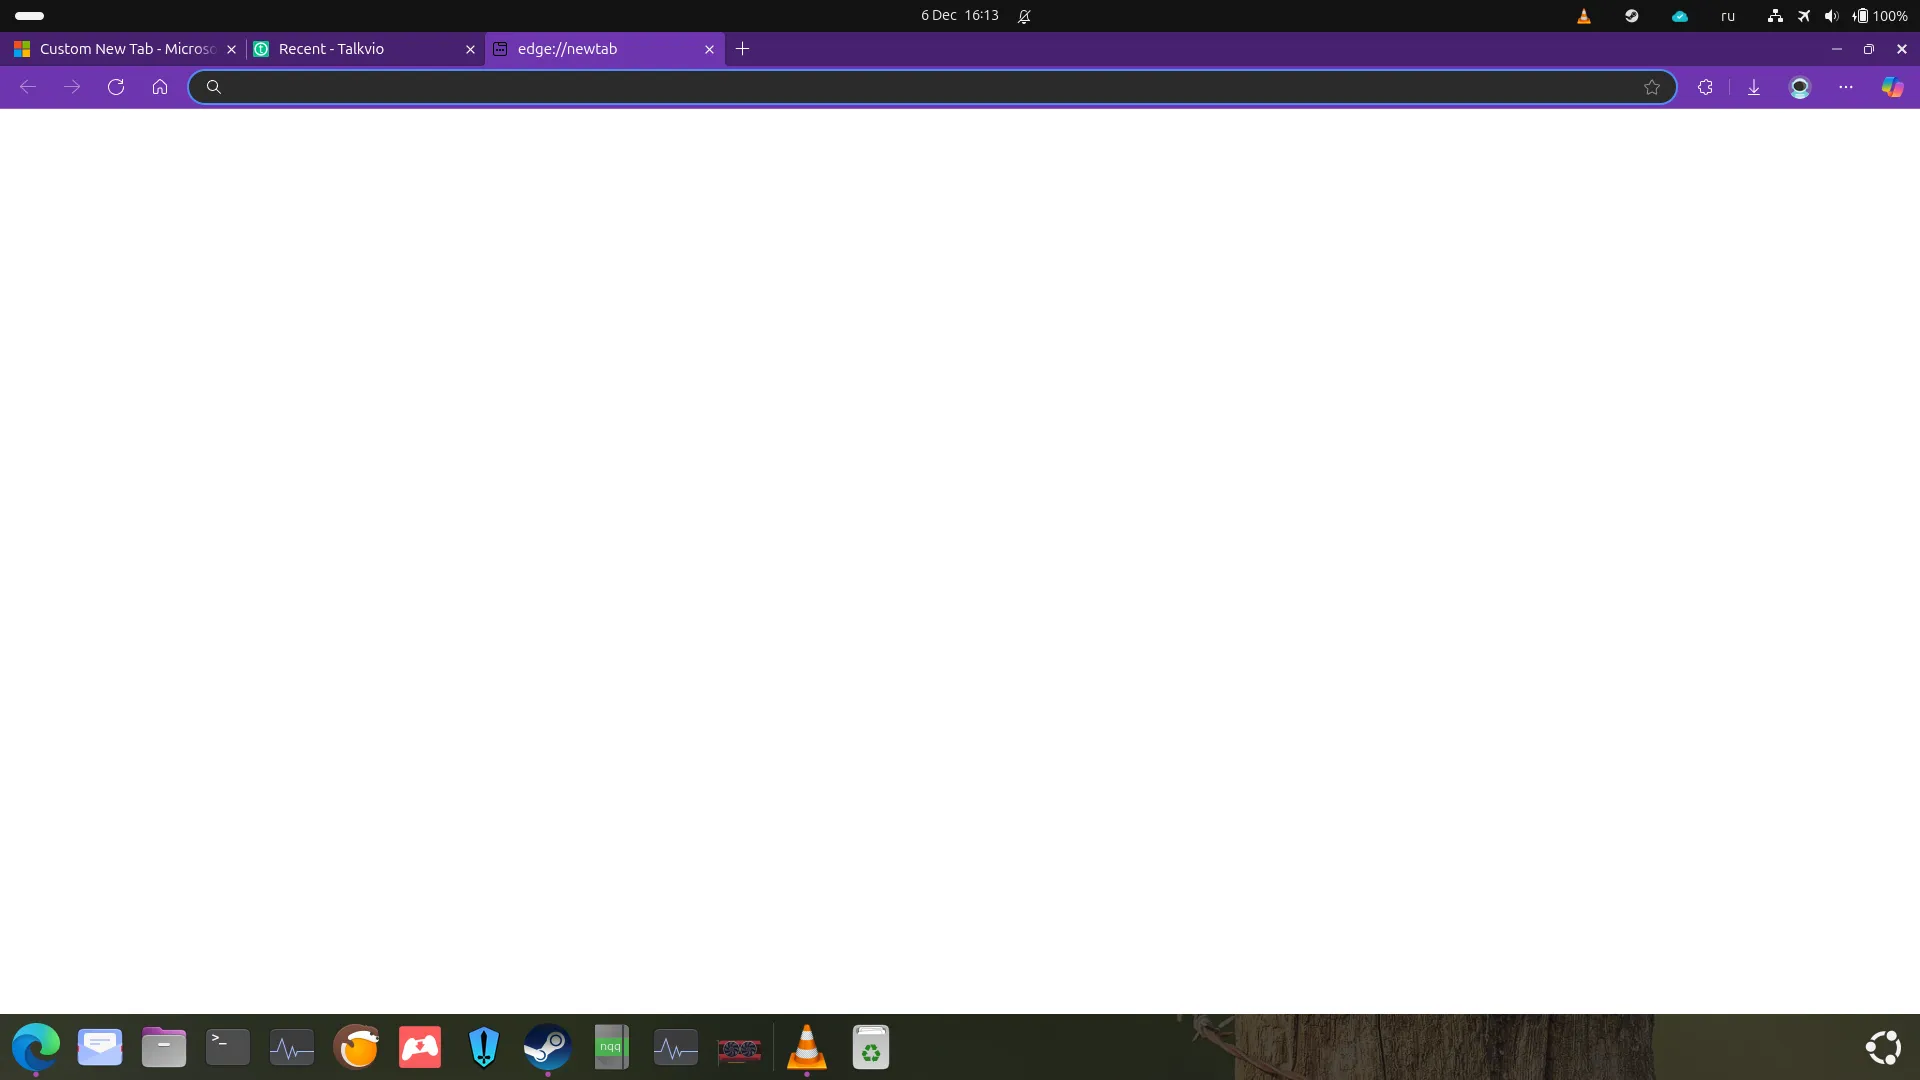Viewport: 1920px width, 1080px height.
Task: Open the ru keyboard layout indicator
Action: [1728, 16]
